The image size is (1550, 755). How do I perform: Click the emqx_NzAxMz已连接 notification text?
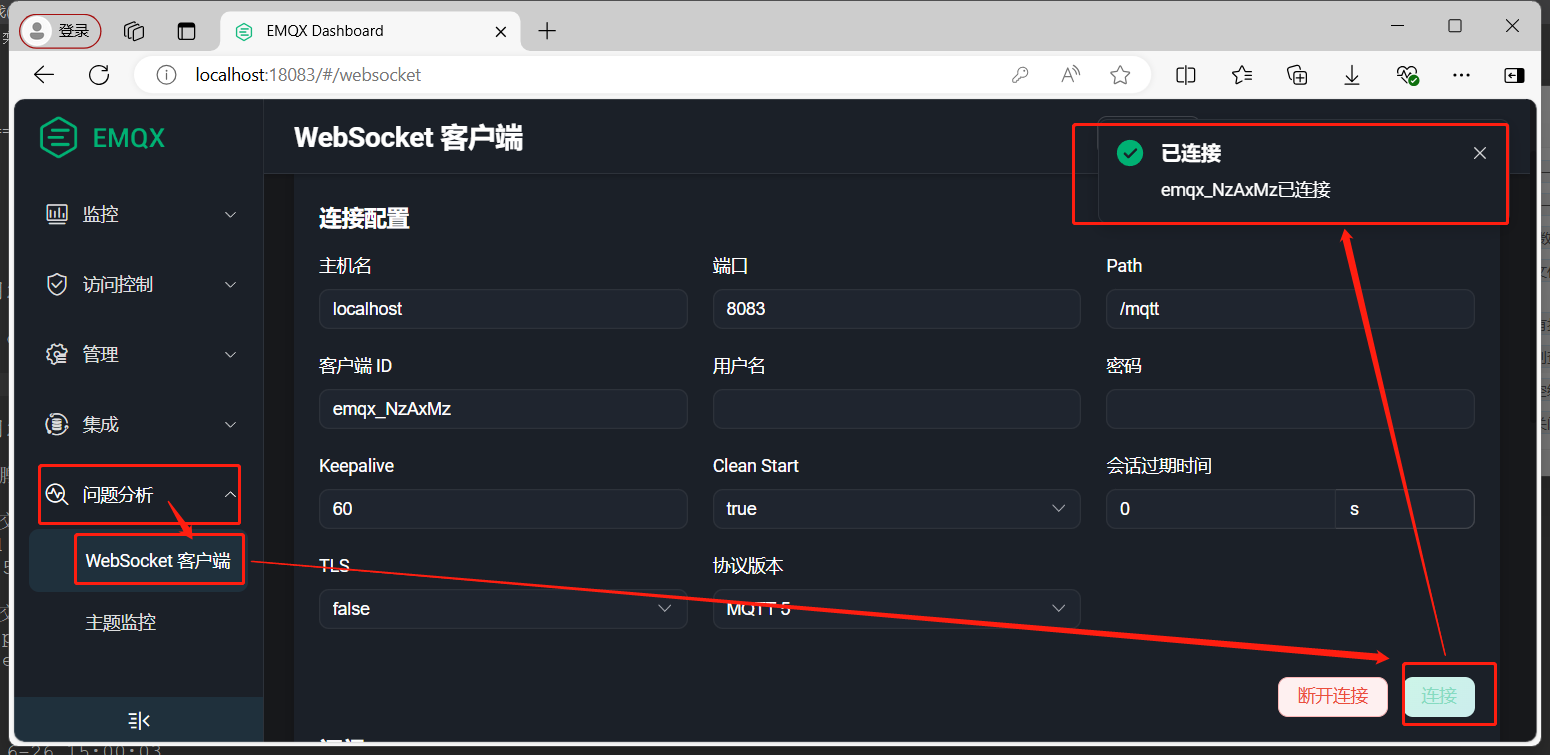[1245, 189]
